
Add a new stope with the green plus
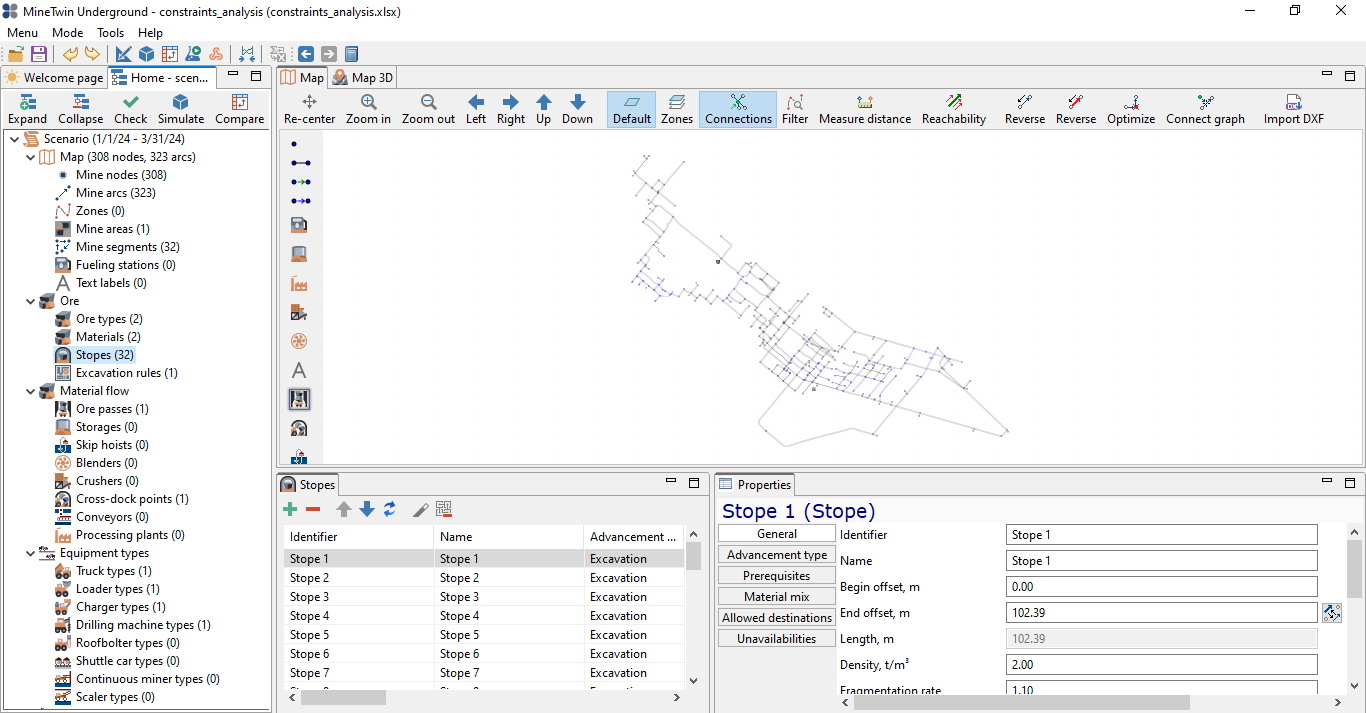point(290,509)
